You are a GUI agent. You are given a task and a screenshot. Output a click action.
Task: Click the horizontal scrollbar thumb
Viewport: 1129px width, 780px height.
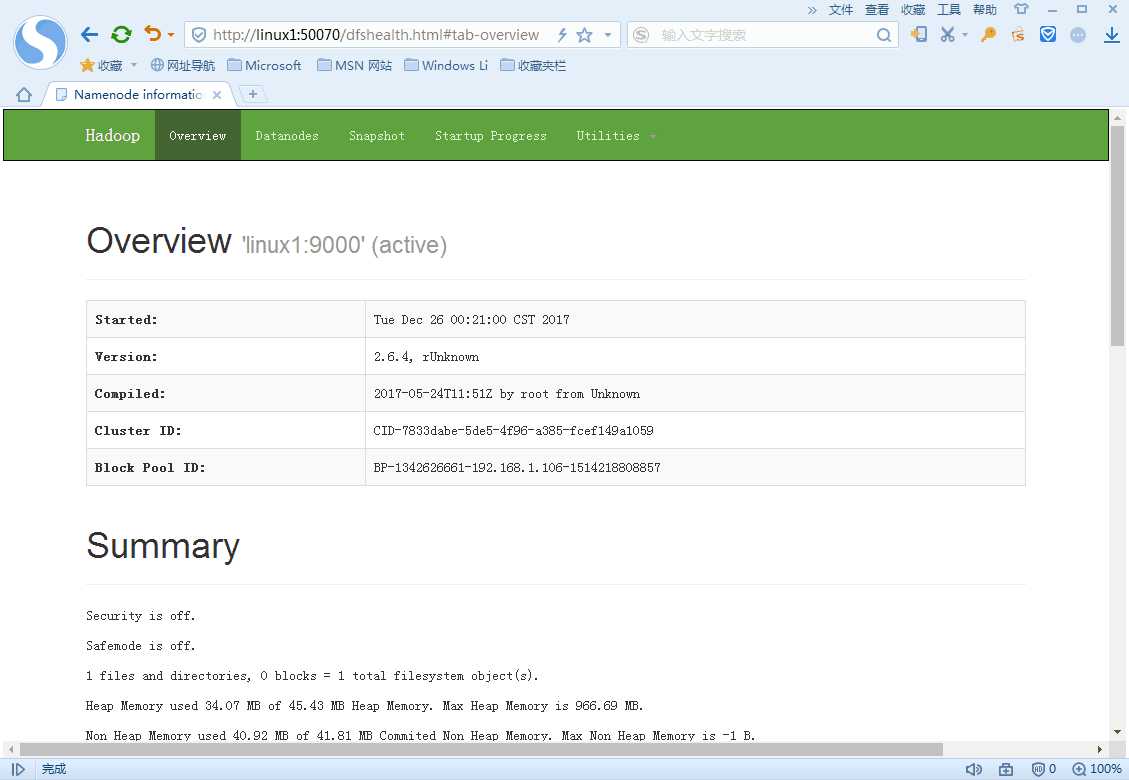click(x=481, y=750)
